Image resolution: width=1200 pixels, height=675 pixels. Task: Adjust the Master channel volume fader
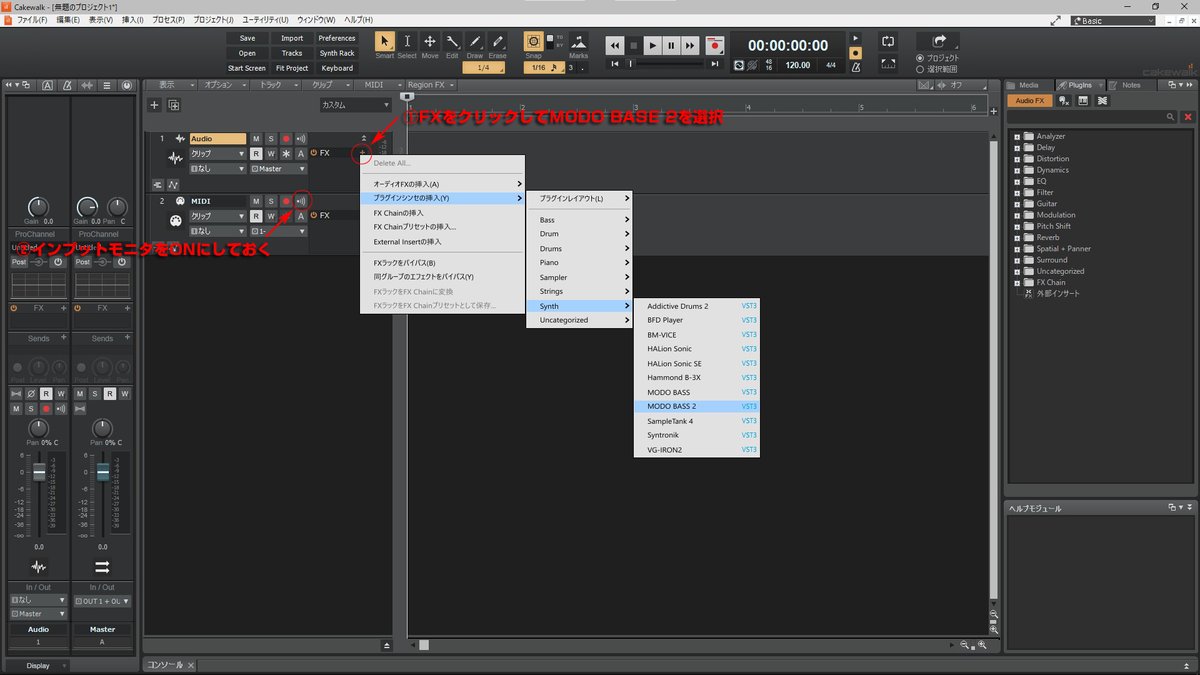(102, 471)
